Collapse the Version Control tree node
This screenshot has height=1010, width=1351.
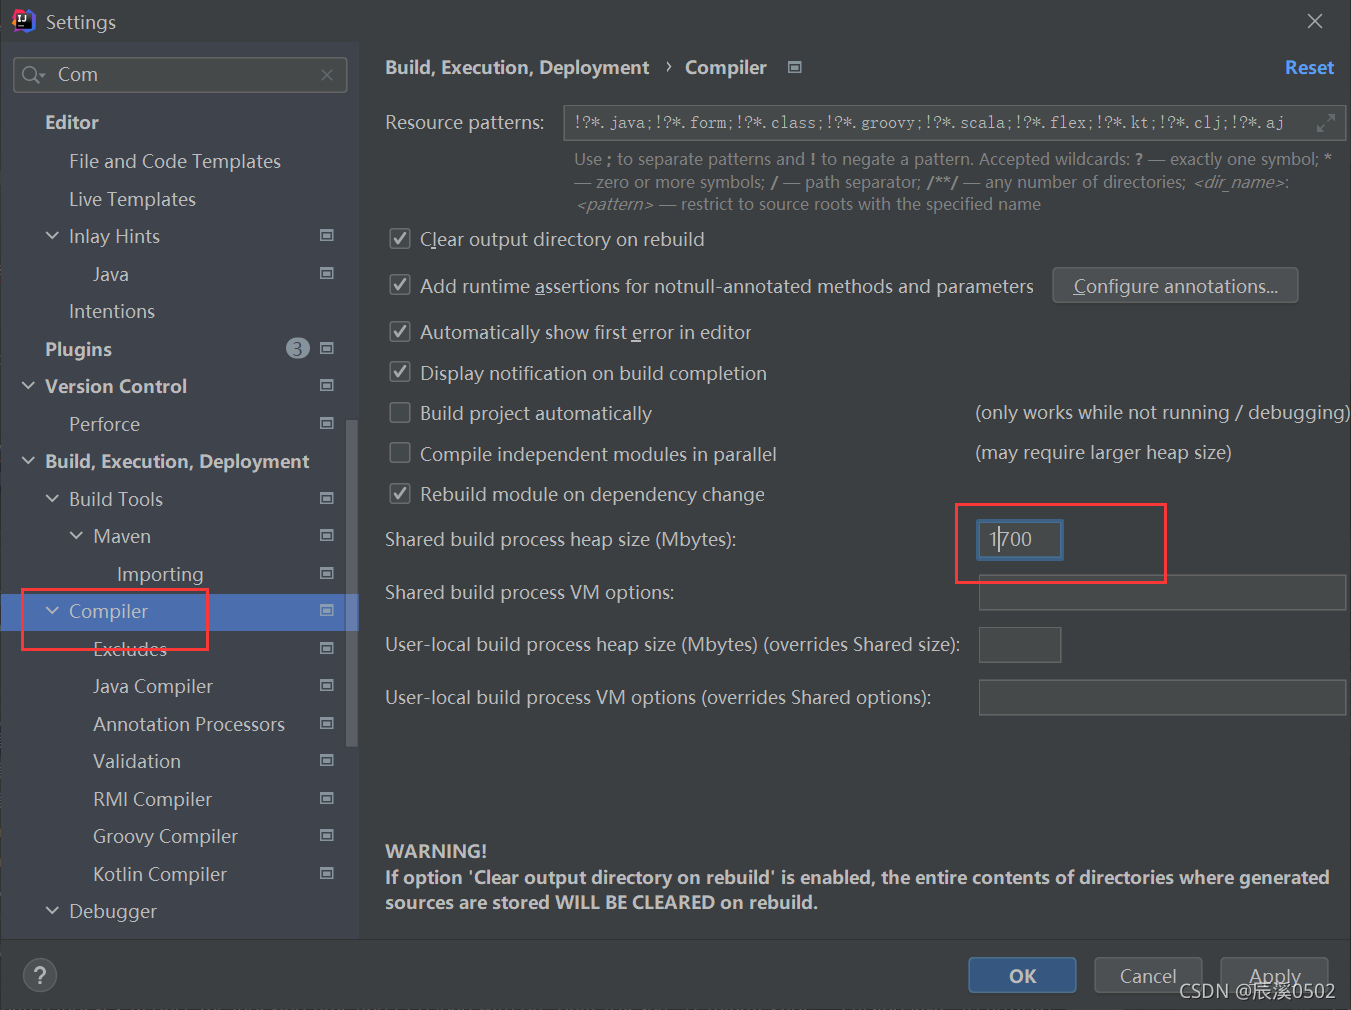point(28,386)
